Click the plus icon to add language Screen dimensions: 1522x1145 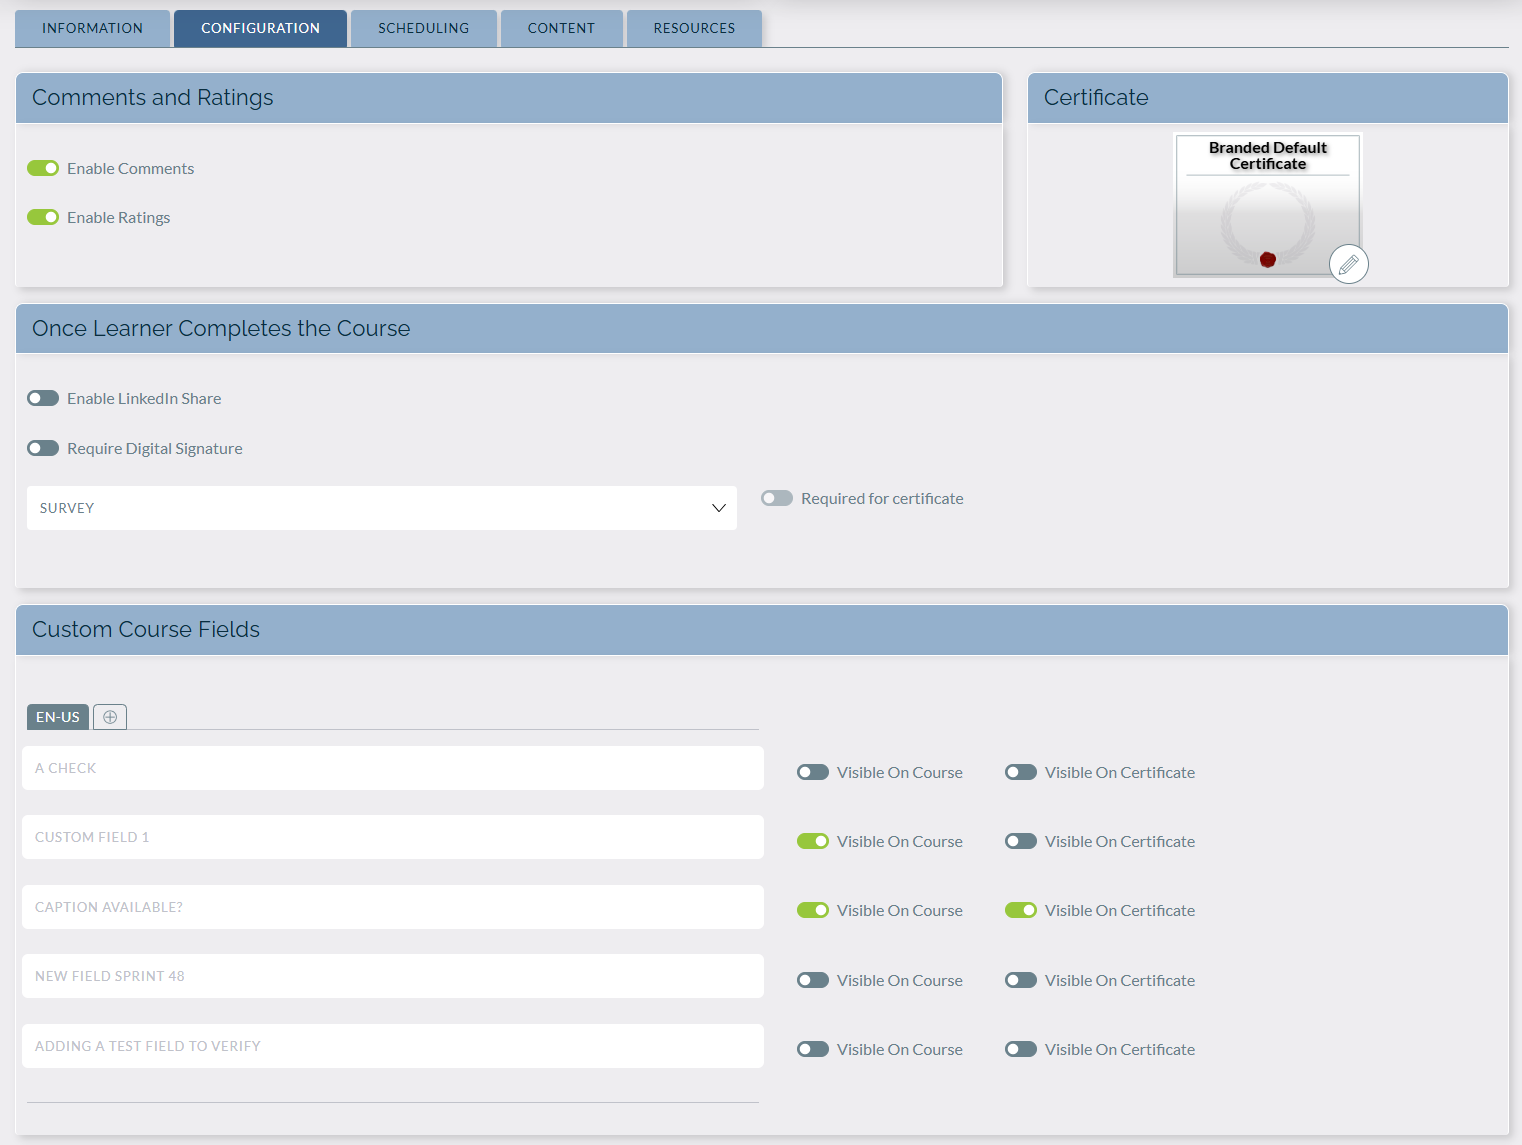[x=110, y=717]
